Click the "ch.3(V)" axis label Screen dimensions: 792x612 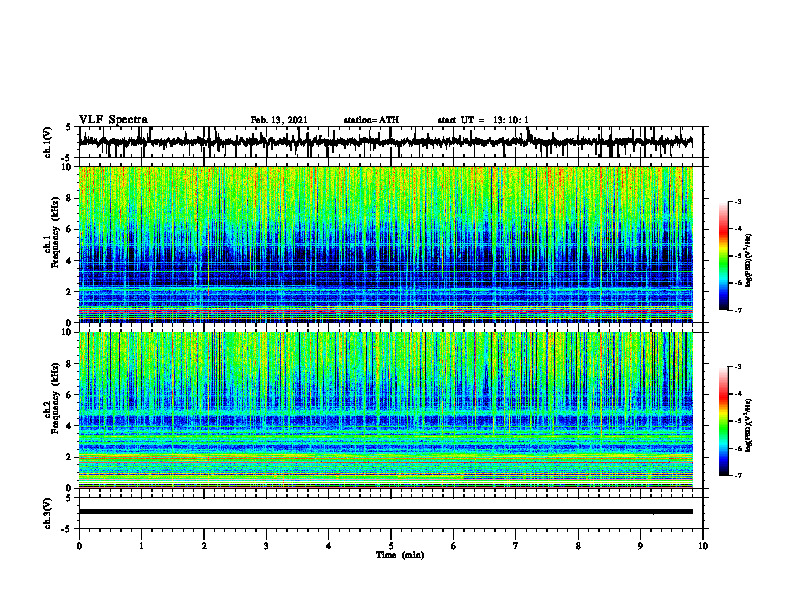point(48,513)
